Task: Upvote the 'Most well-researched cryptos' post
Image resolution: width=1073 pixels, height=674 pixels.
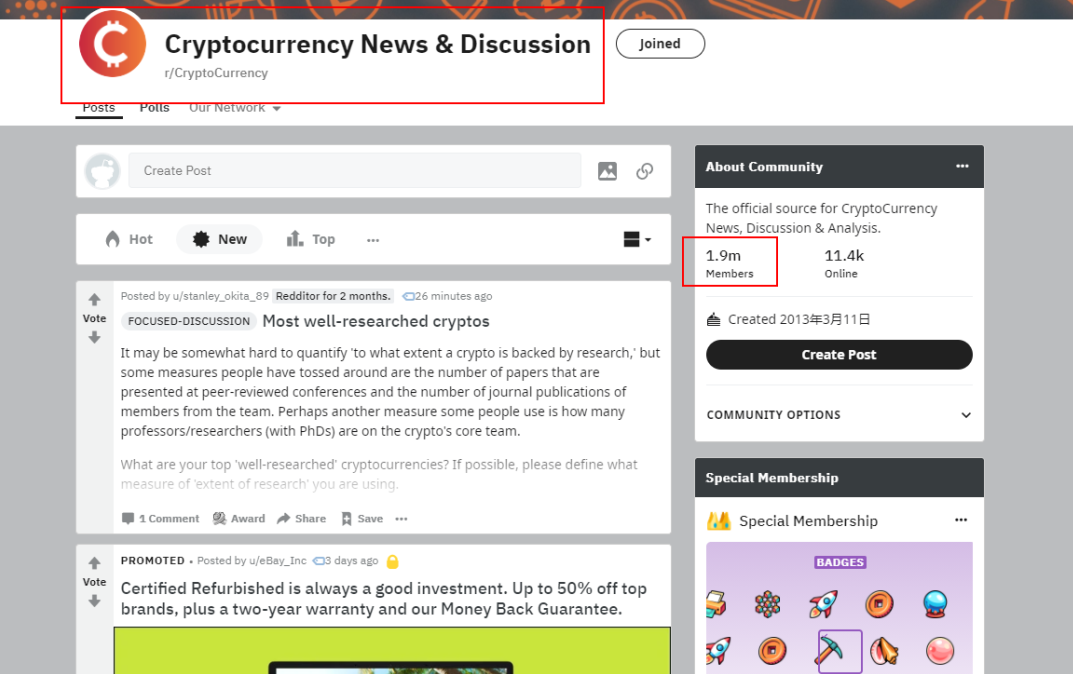Action: tap(94, 299)
